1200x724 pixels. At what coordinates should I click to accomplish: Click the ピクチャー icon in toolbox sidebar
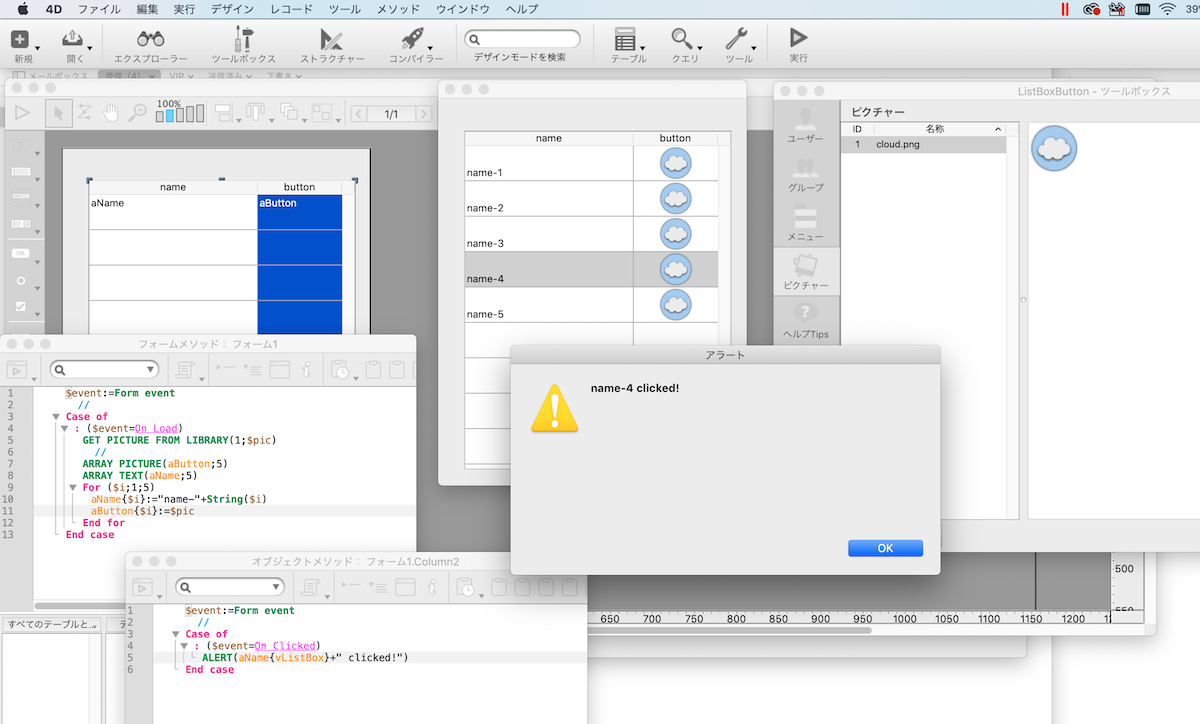[805, 272]
